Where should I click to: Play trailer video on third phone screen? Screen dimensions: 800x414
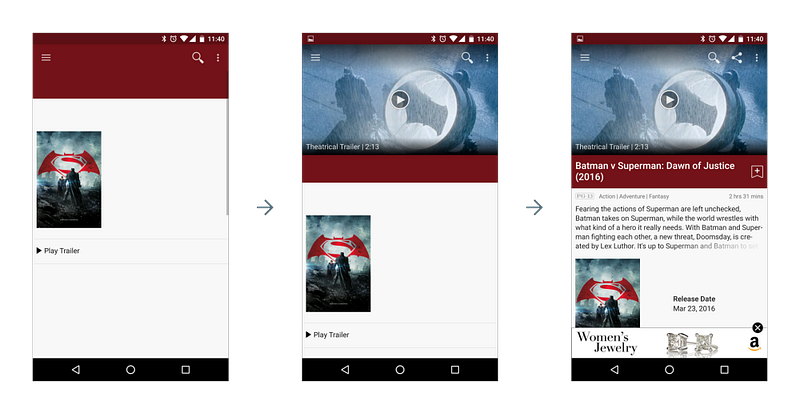pos(669,100)
